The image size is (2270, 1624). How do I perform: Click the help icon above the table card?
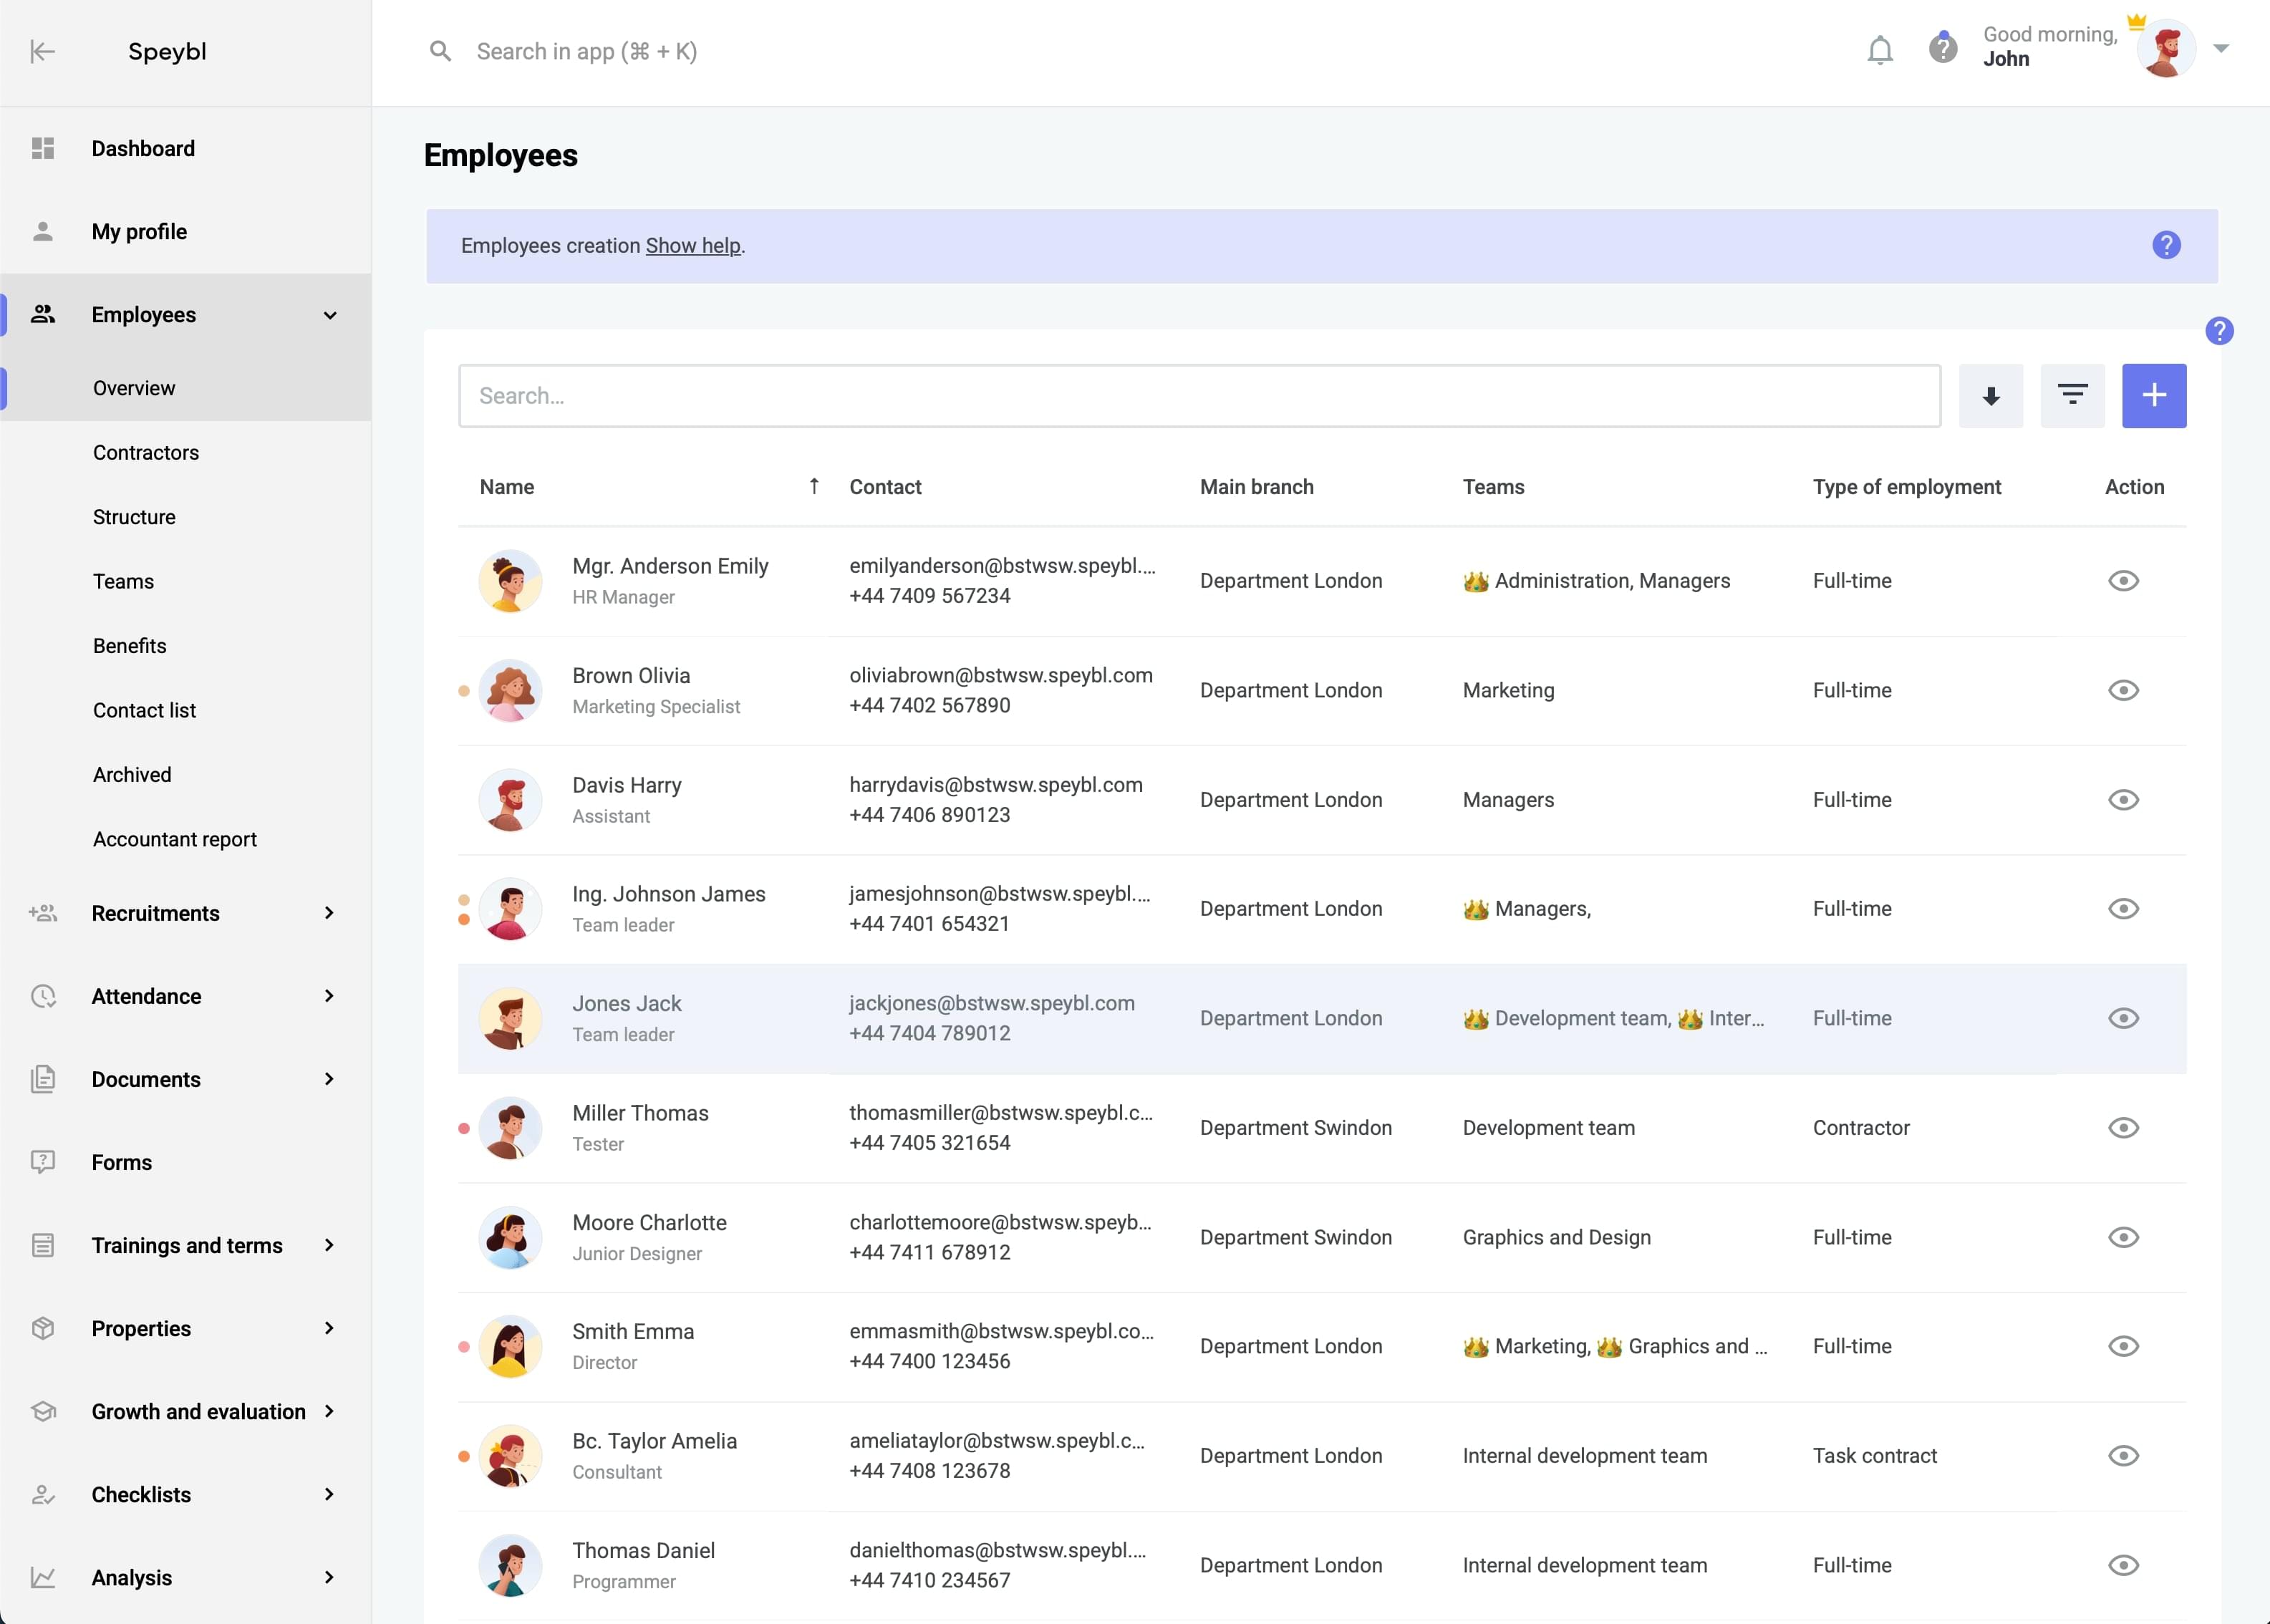[x=2219, y=331]
